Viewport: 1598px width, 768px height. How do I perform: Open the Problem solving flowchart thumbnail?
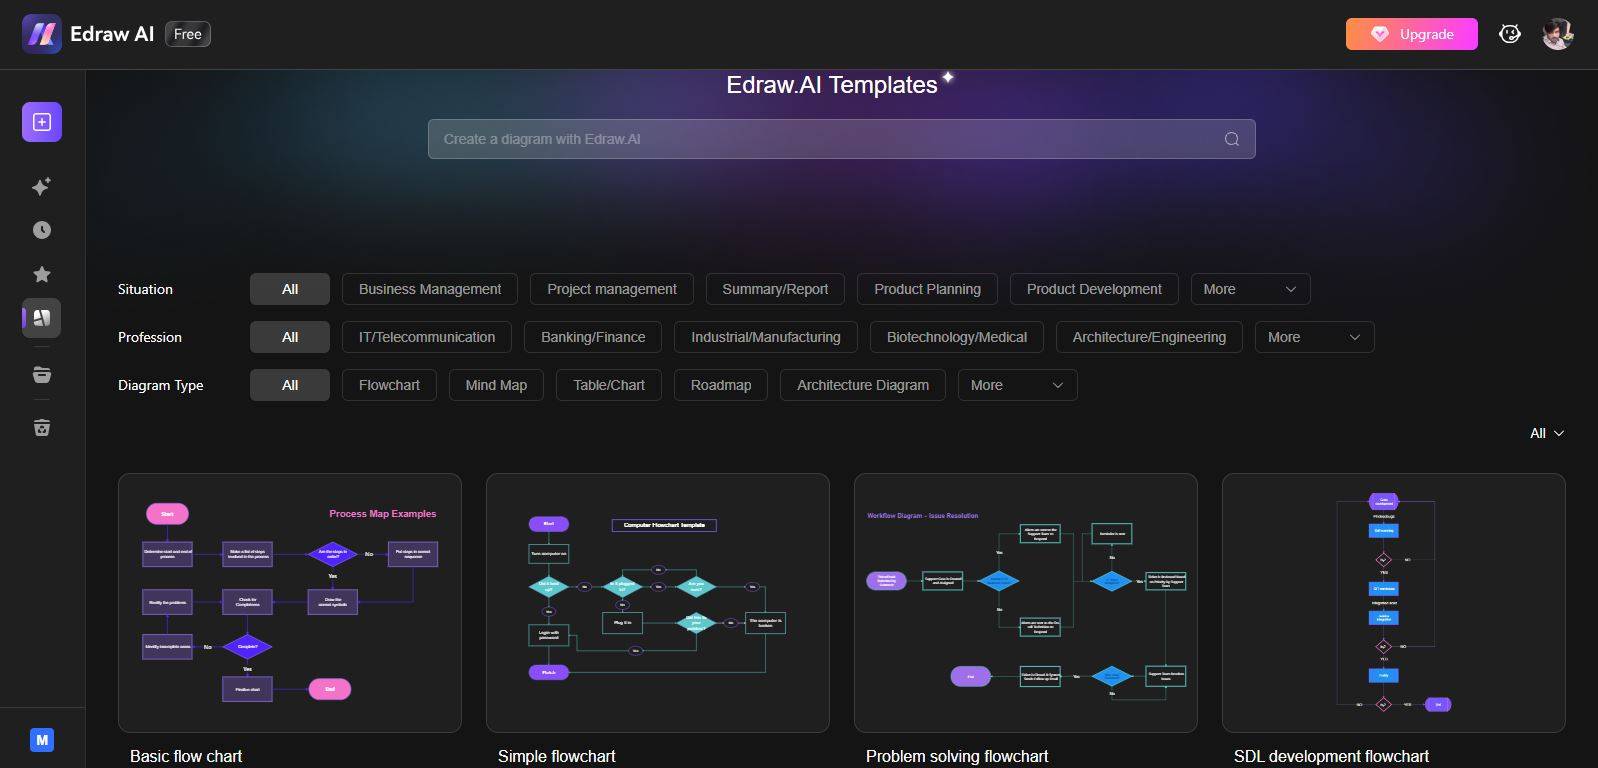pyautogui.click(x=1026, y=603)
